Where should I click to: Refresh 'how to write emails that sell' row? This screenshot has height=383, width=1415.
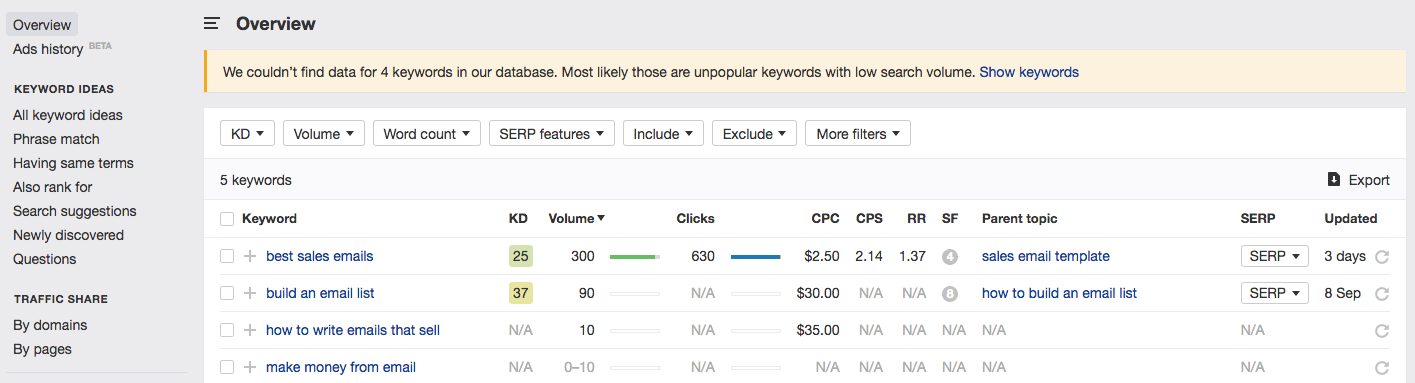pos(1382,331)
